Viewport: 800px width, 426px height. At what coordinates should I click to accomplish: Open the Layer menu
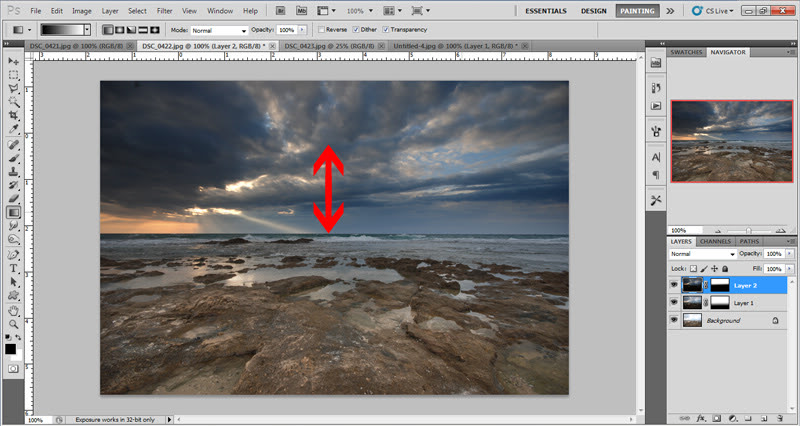tap(110, 11)
